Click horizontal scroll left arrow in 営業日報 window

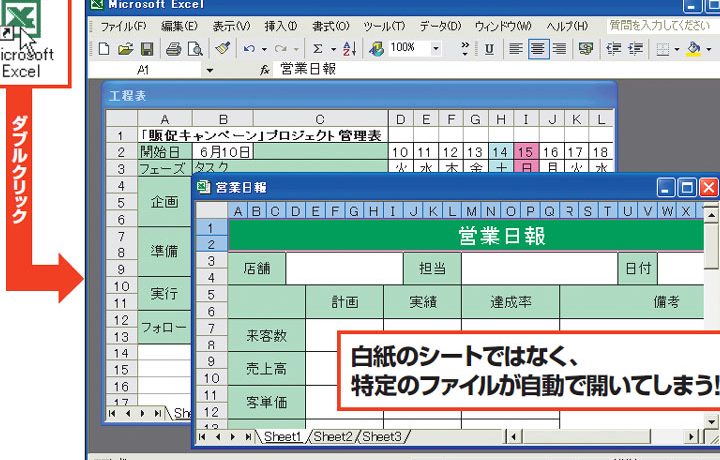point(514,437)
